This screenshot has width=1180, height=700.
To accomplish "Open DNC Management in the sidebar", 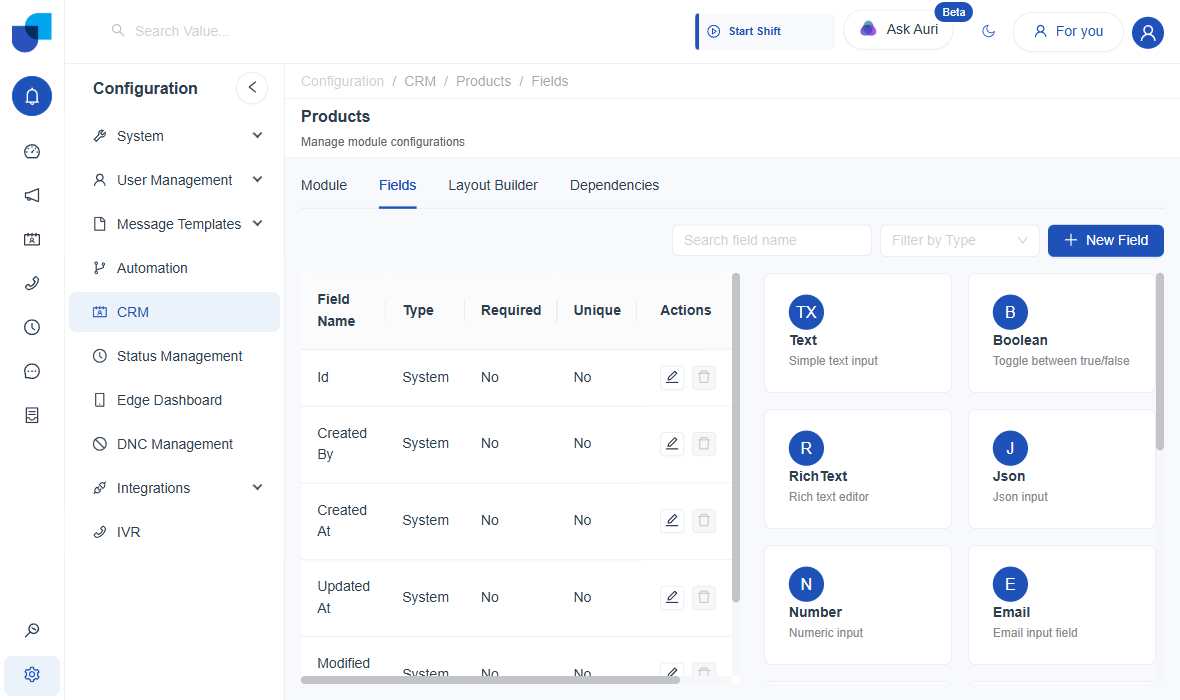I will pos(175,444).
